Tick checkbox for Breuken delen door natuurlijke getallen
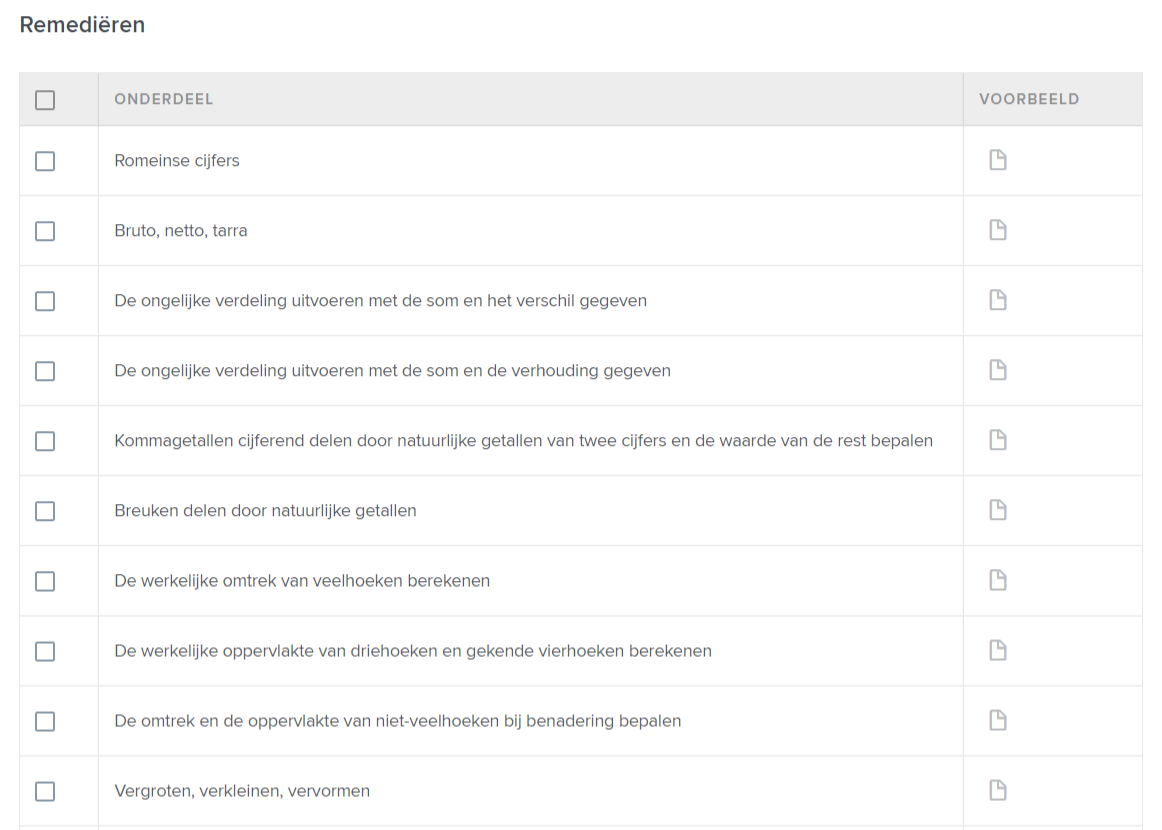Image resolution: width=1162 pixels, height=830 pixels. [45, 511]
